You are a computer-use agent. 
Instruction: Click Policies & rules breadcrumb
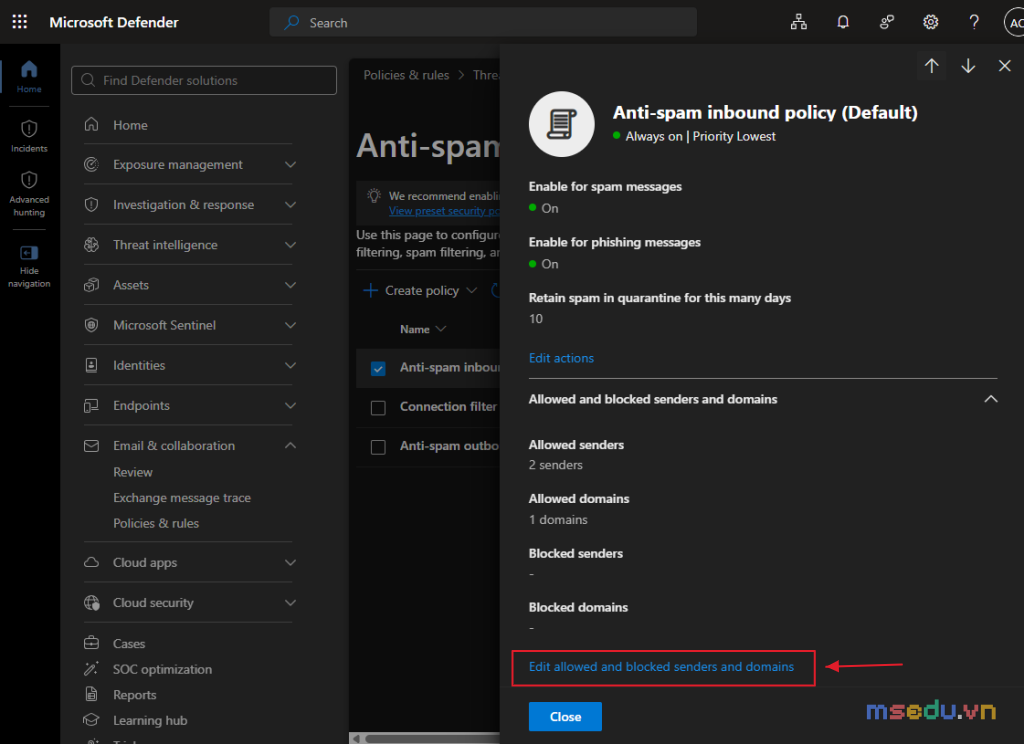[406, 75]
